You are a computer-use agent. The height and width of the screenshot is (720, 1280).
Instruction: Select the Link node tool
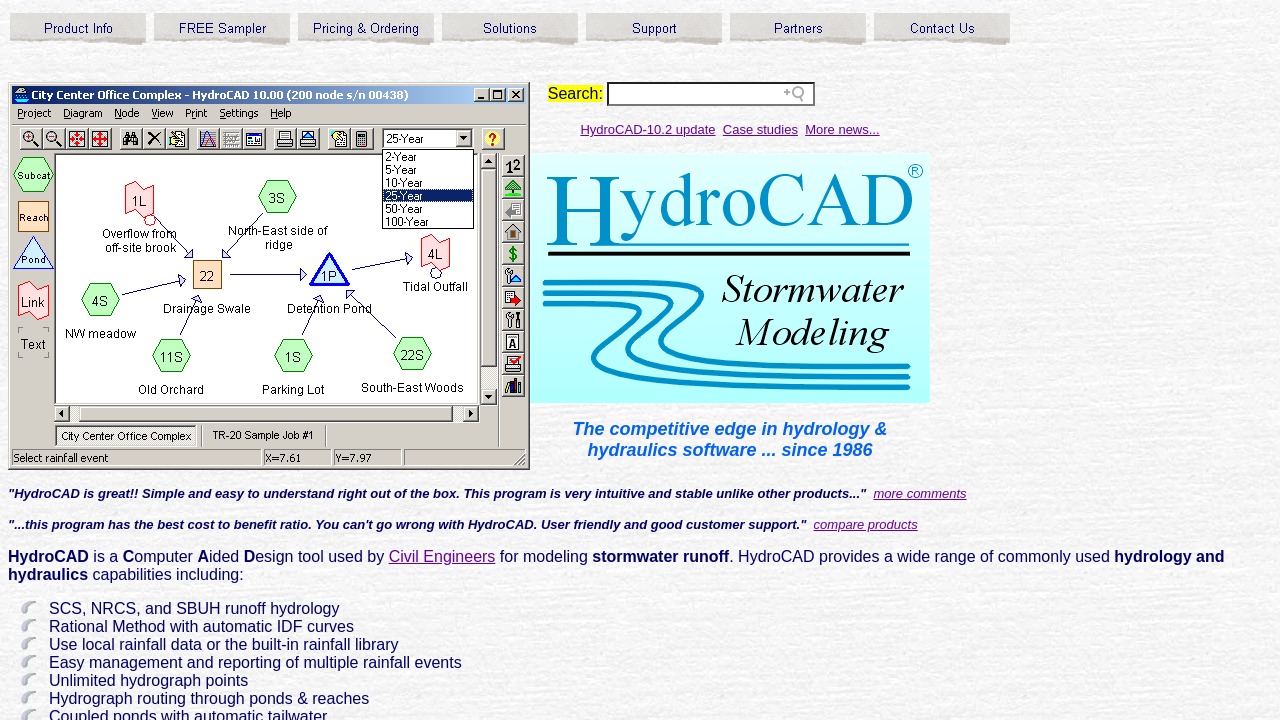click(x=33, y=300)
